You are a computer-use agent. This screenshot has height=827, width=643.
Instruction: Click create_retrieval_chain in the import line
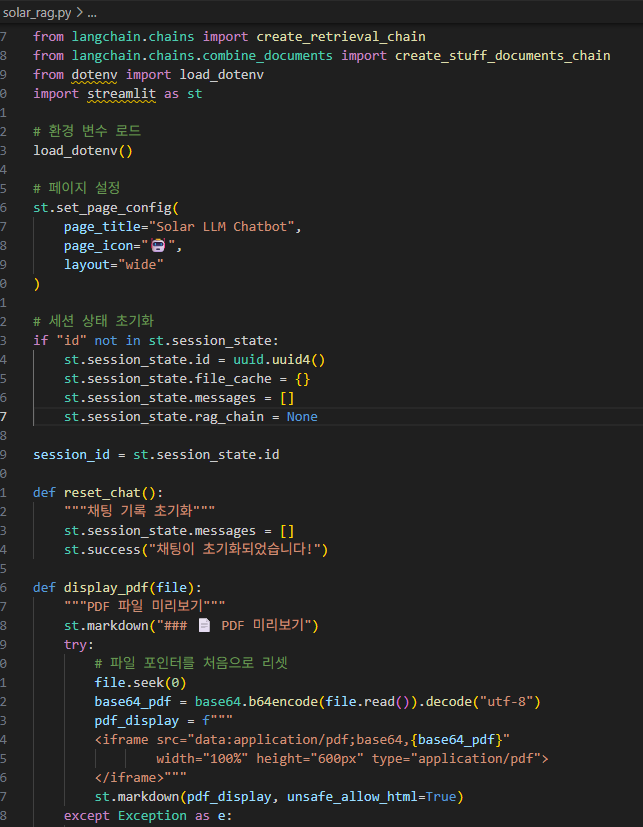click(x=341, y=37)
